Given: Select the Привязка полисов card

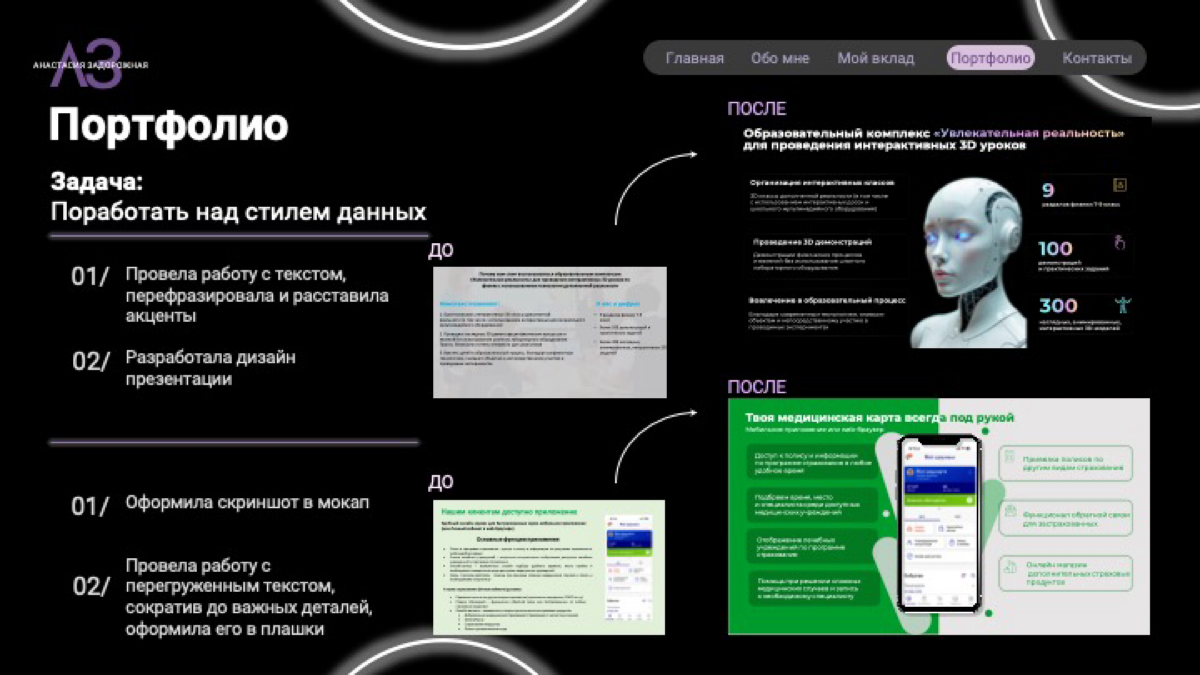Looking at the screenshot, I should click(x=1064, y=462).
